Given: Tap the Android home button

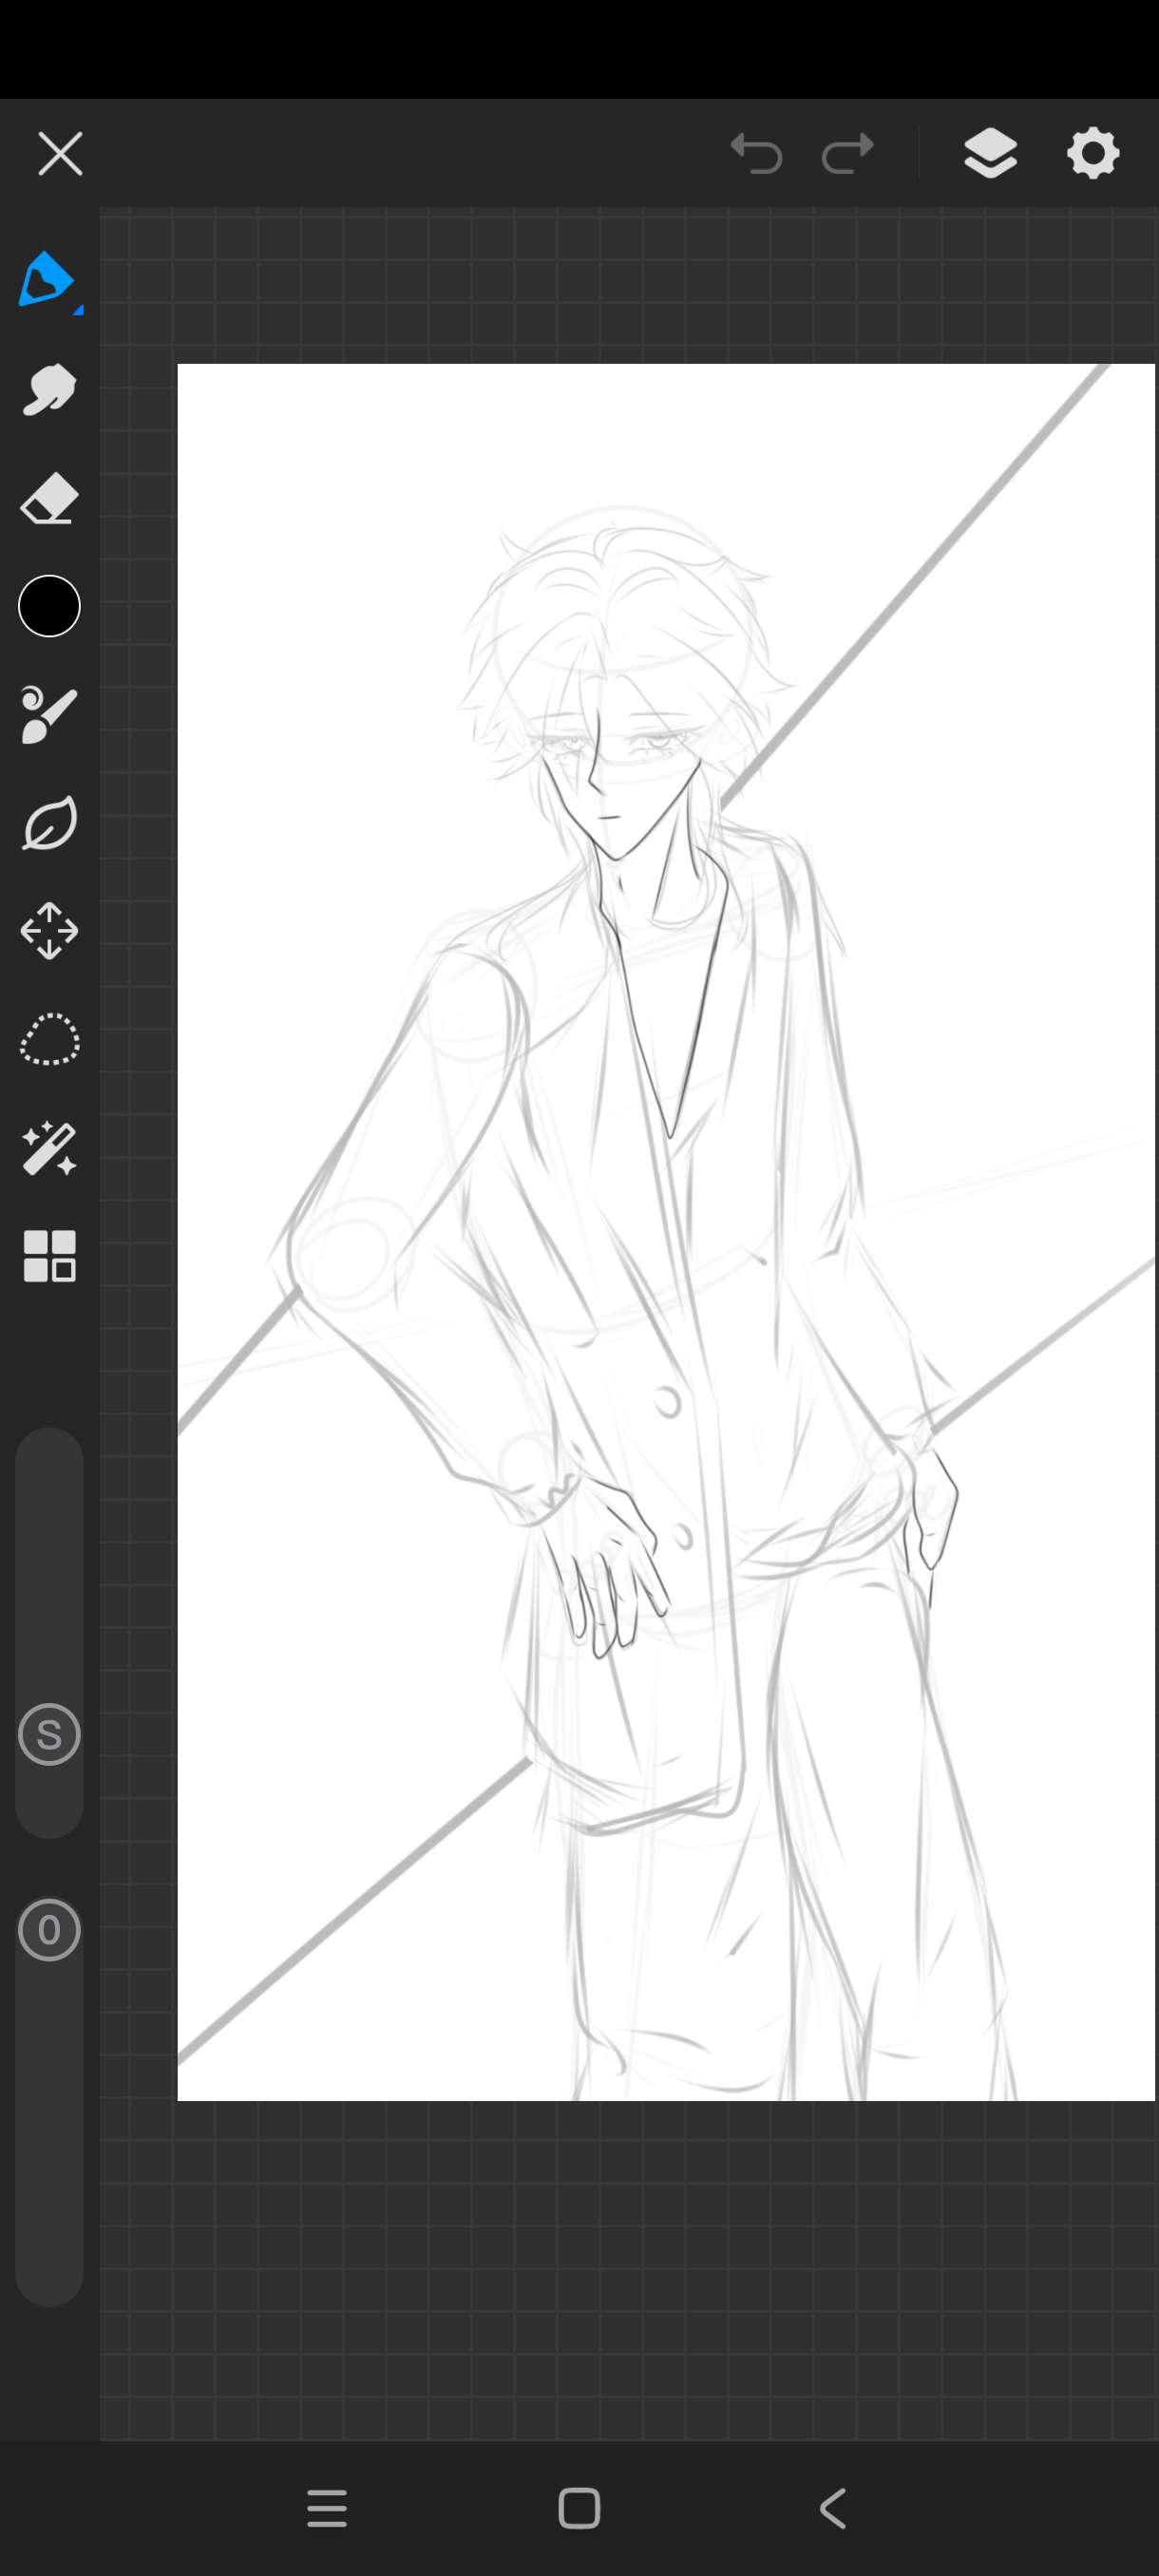Looking at the screenshot, I should 579,2509.
